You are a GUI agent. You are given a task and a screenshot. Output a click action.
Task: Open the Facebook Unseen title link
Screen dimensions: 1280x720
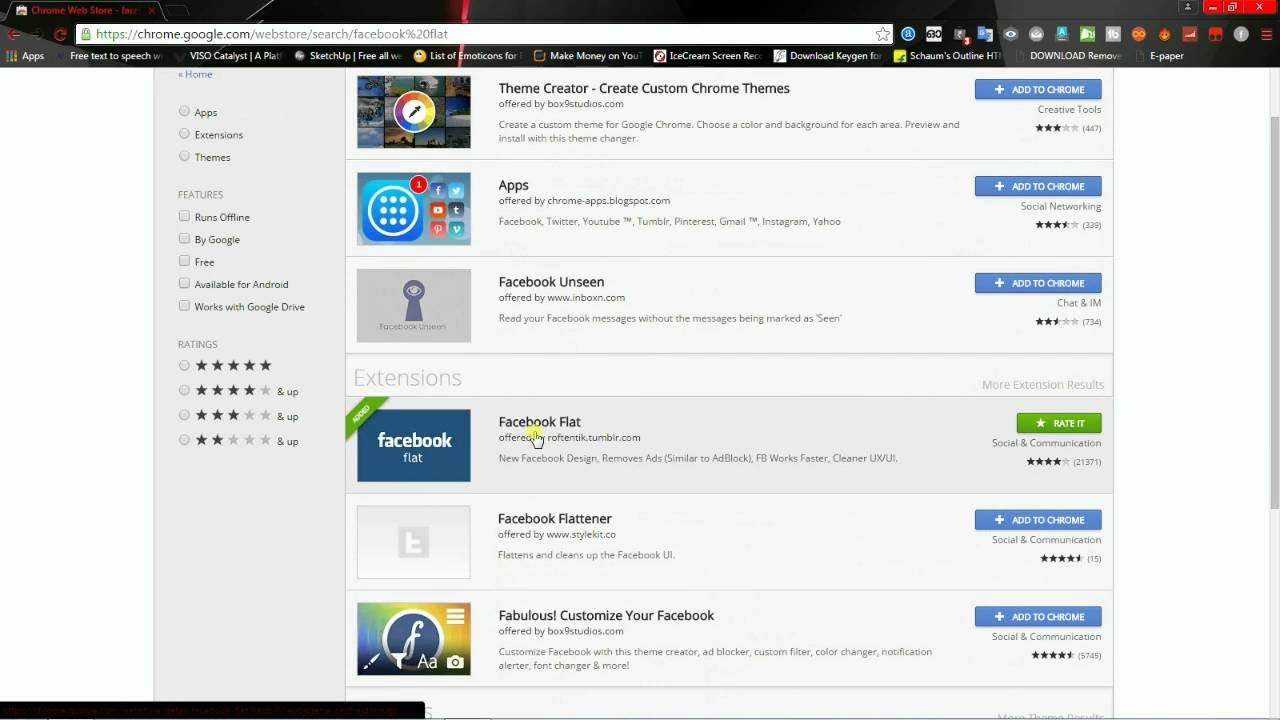[551, 282]
